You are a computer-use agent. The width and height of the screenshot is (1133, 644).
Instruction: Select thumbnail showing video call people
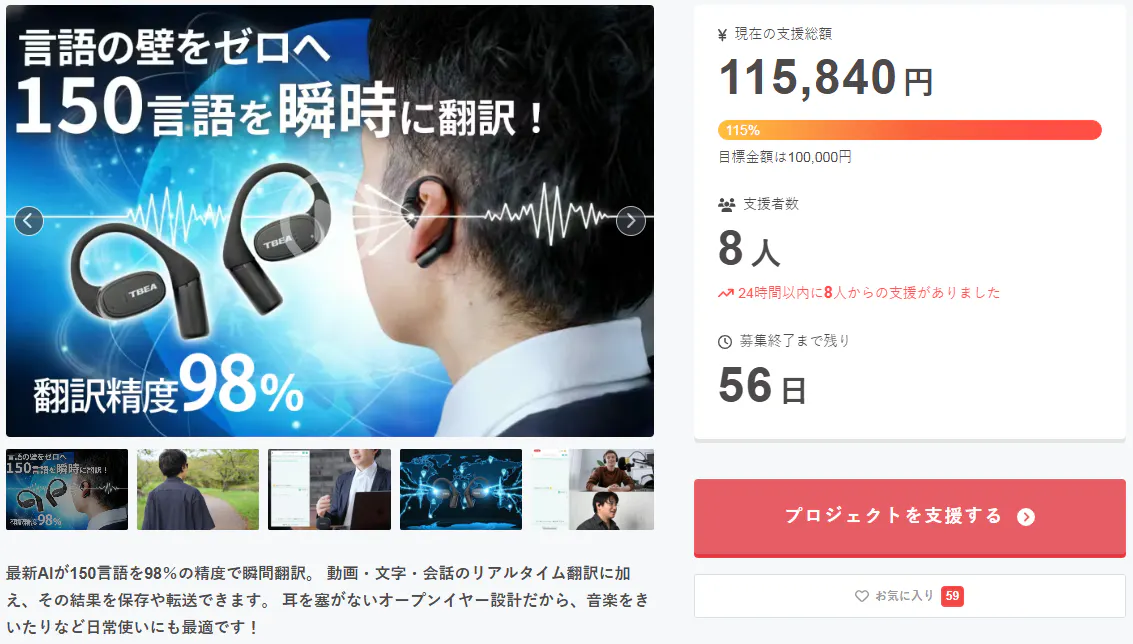click(593, 489)
